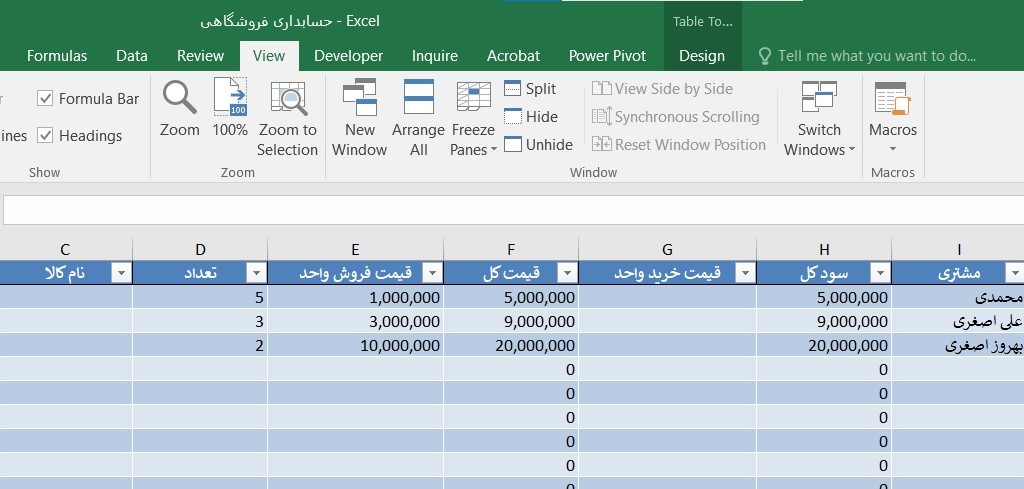Click Synchronous Scrolling option
This screenshot has height=489, width=1024.
pyautogui.click(x=675, y=117)
